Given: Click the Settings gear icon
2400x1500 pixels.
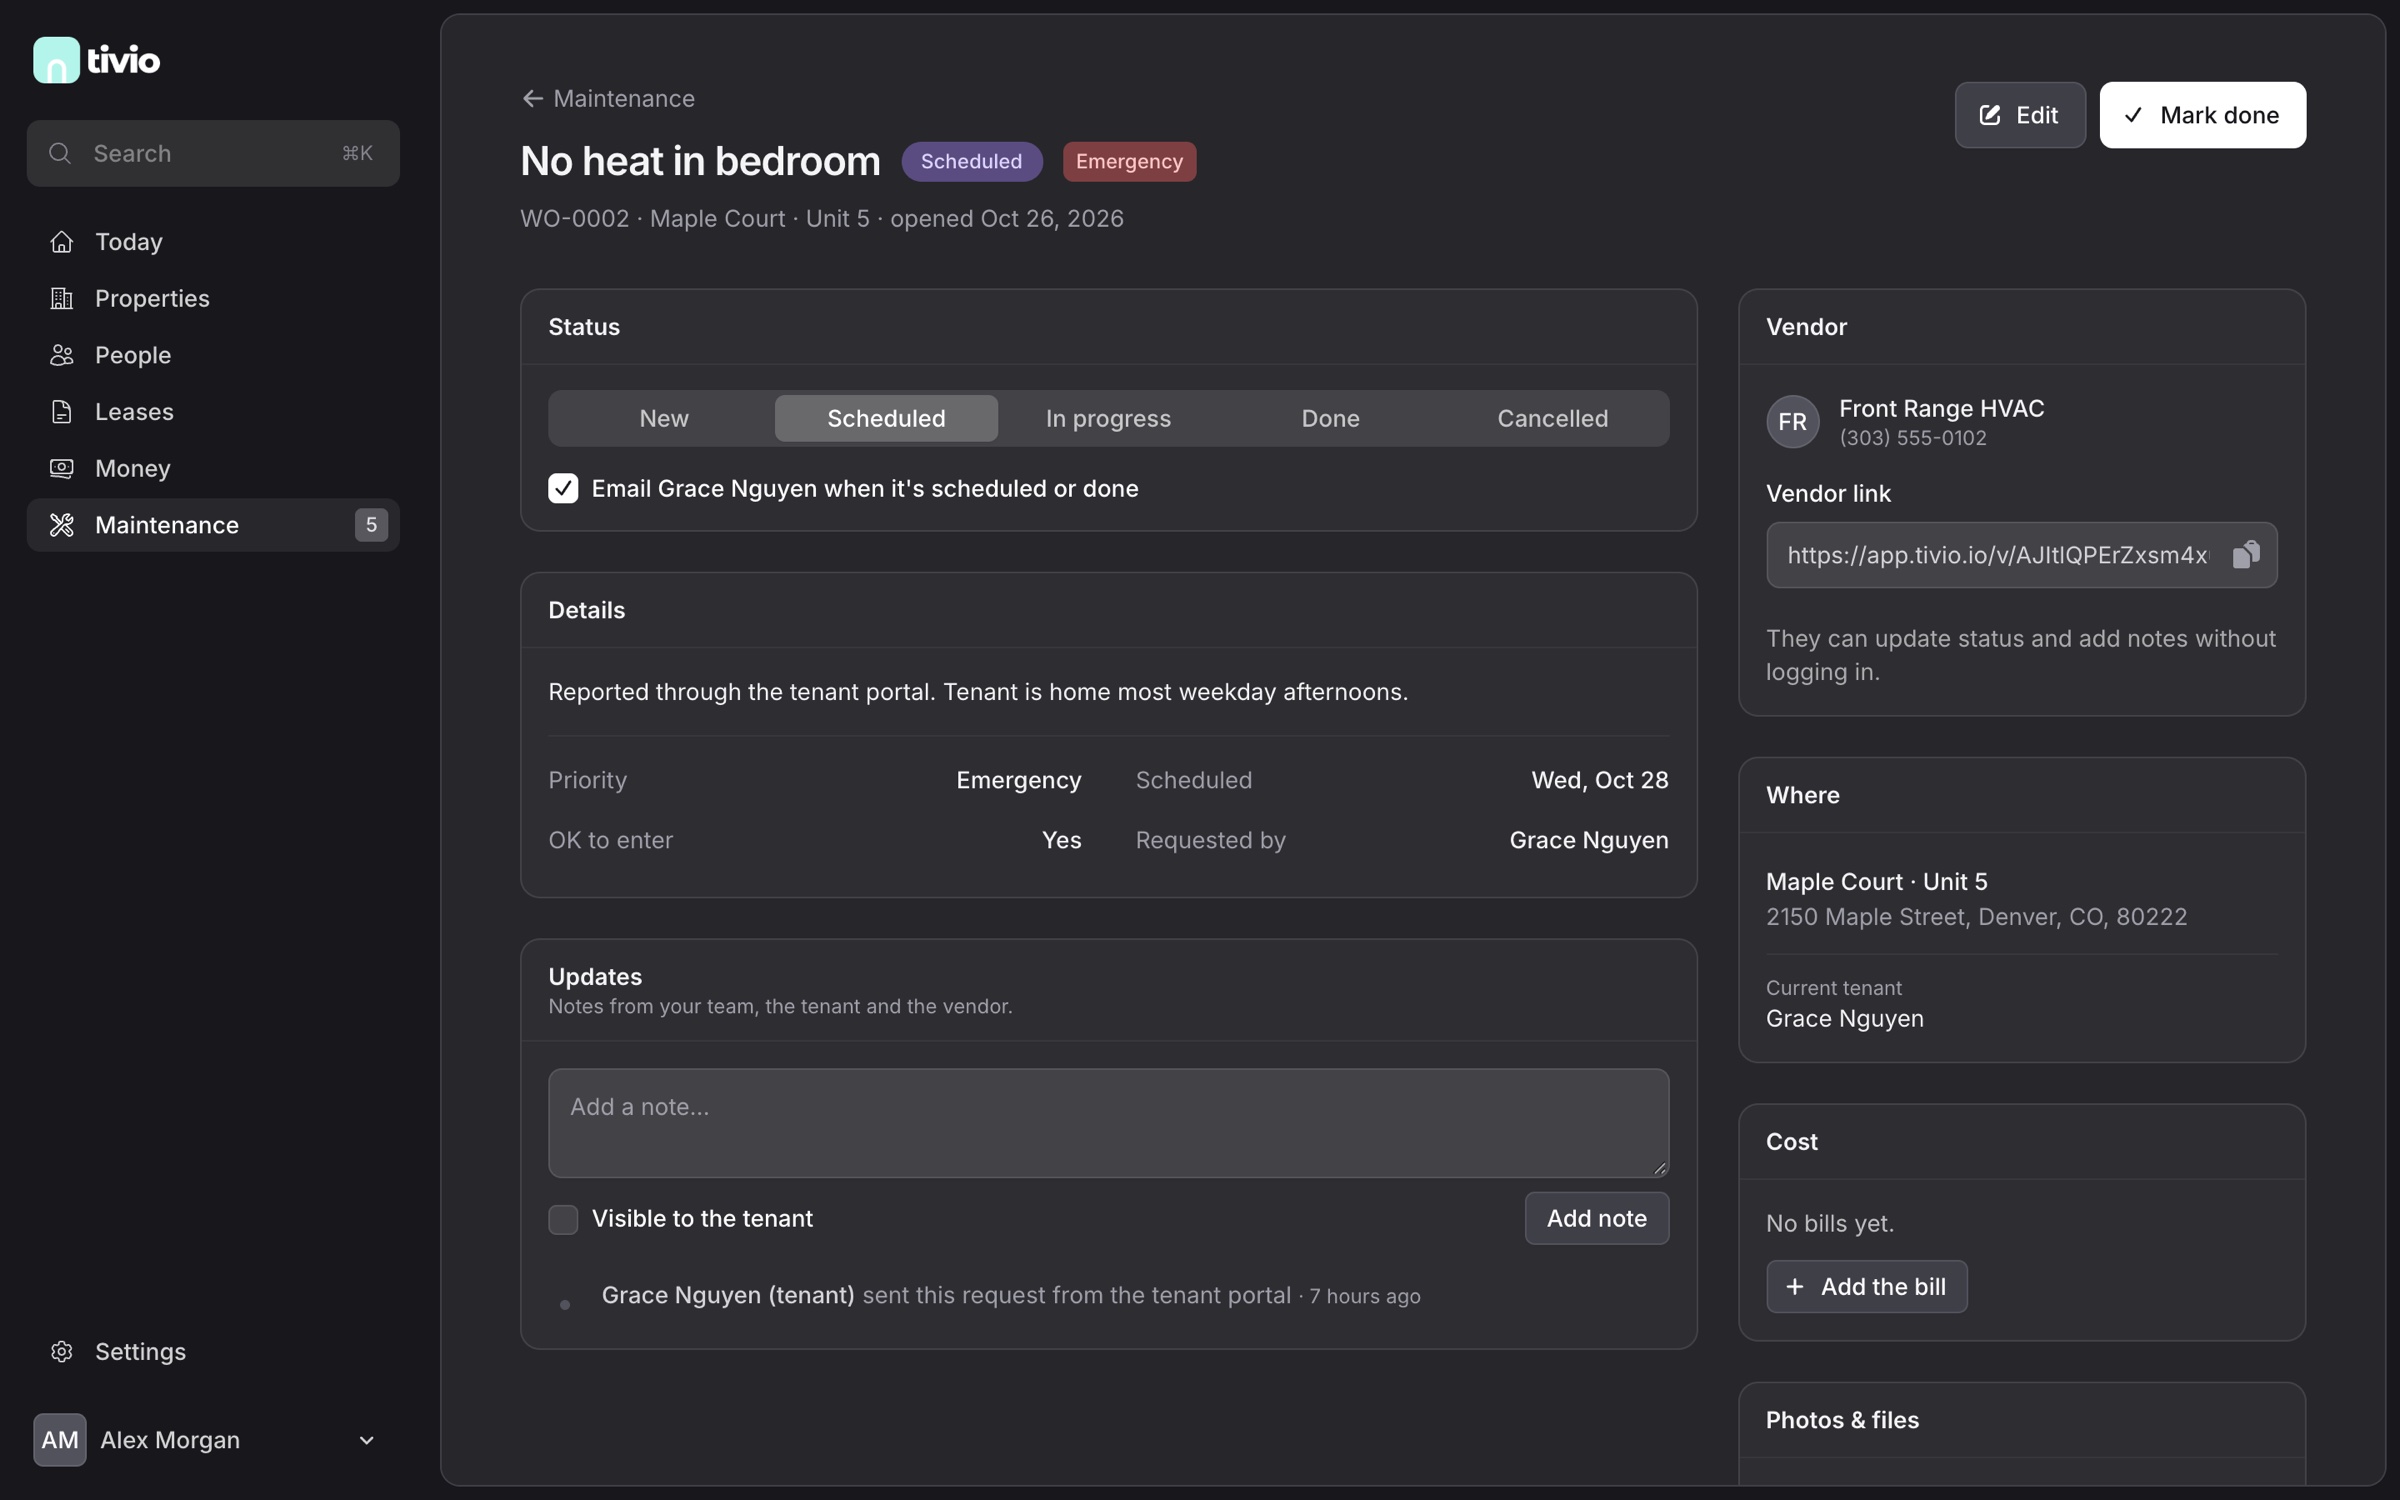Looking at the screenshot, I should 62,1352.
